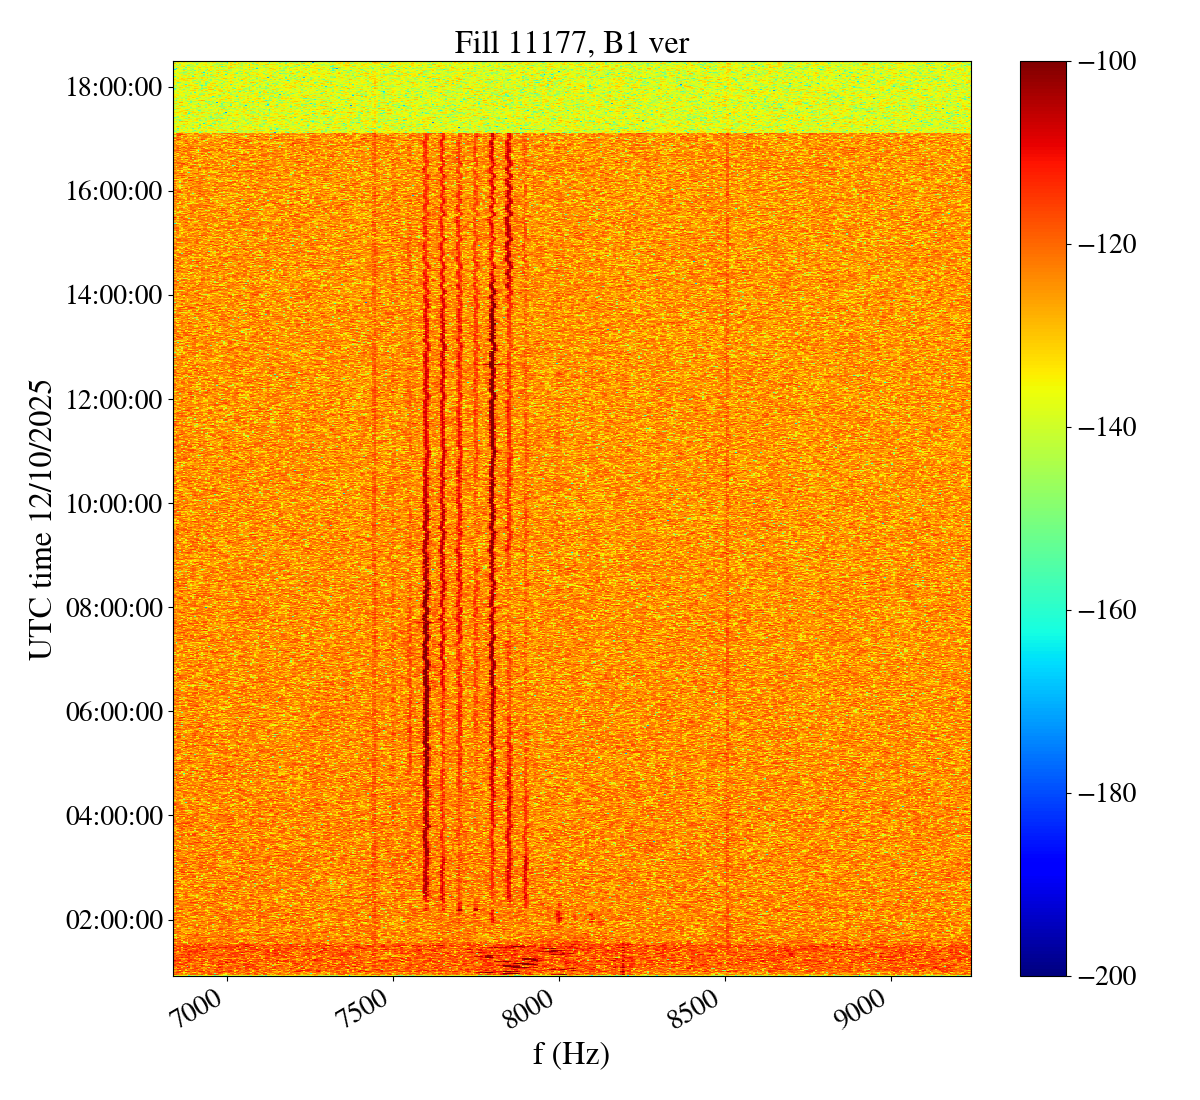The width and height of the screenshot is (1200, 1100).
Task: Click the −200 colorbar tick label
Action: click(x=1107, y=975)
